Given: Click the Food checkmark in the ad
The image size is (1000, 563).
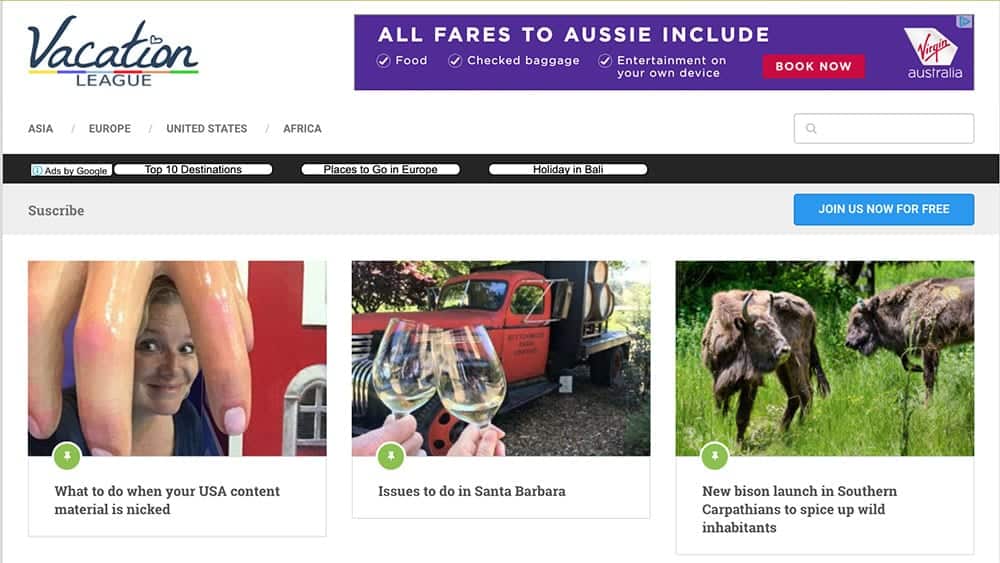Looking at the screenshot, I should coord(383,61).
